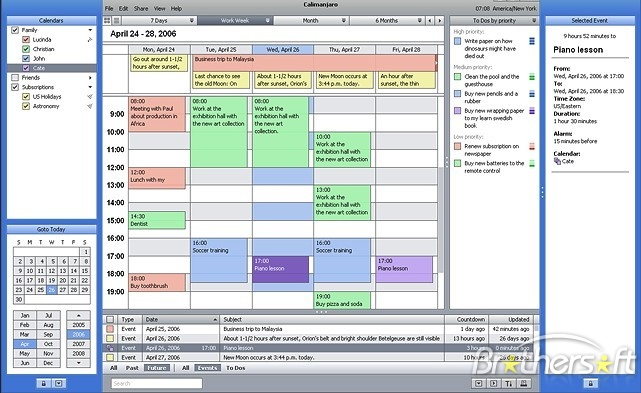Viewport: 641px width, 393px height.
Task: Sort event list by Date column
Action: [180, 319]
